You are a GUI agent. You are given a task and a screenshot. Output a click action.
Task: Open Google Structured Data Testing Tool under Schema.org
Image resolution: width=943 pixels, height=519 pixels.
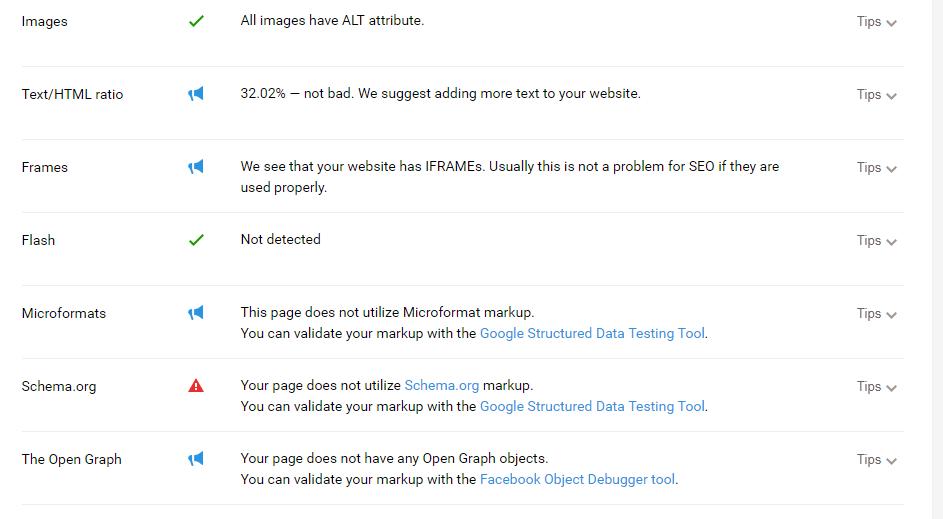tap(592, 407)
